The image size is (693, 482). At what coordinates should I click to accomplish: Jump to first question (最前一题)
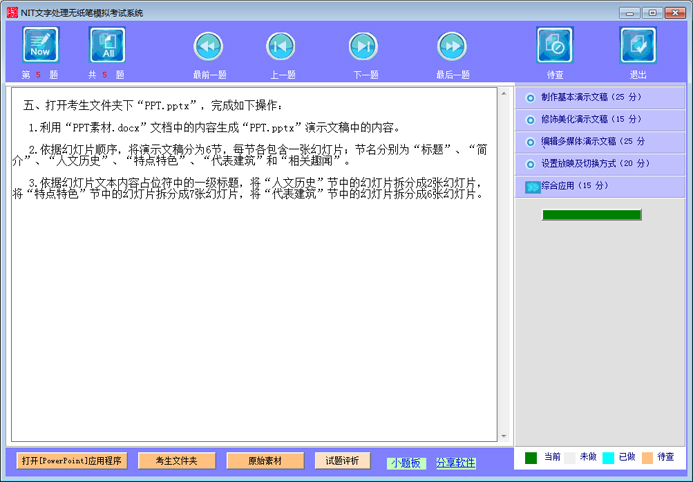pyautogui.click(x=207, y=47)
